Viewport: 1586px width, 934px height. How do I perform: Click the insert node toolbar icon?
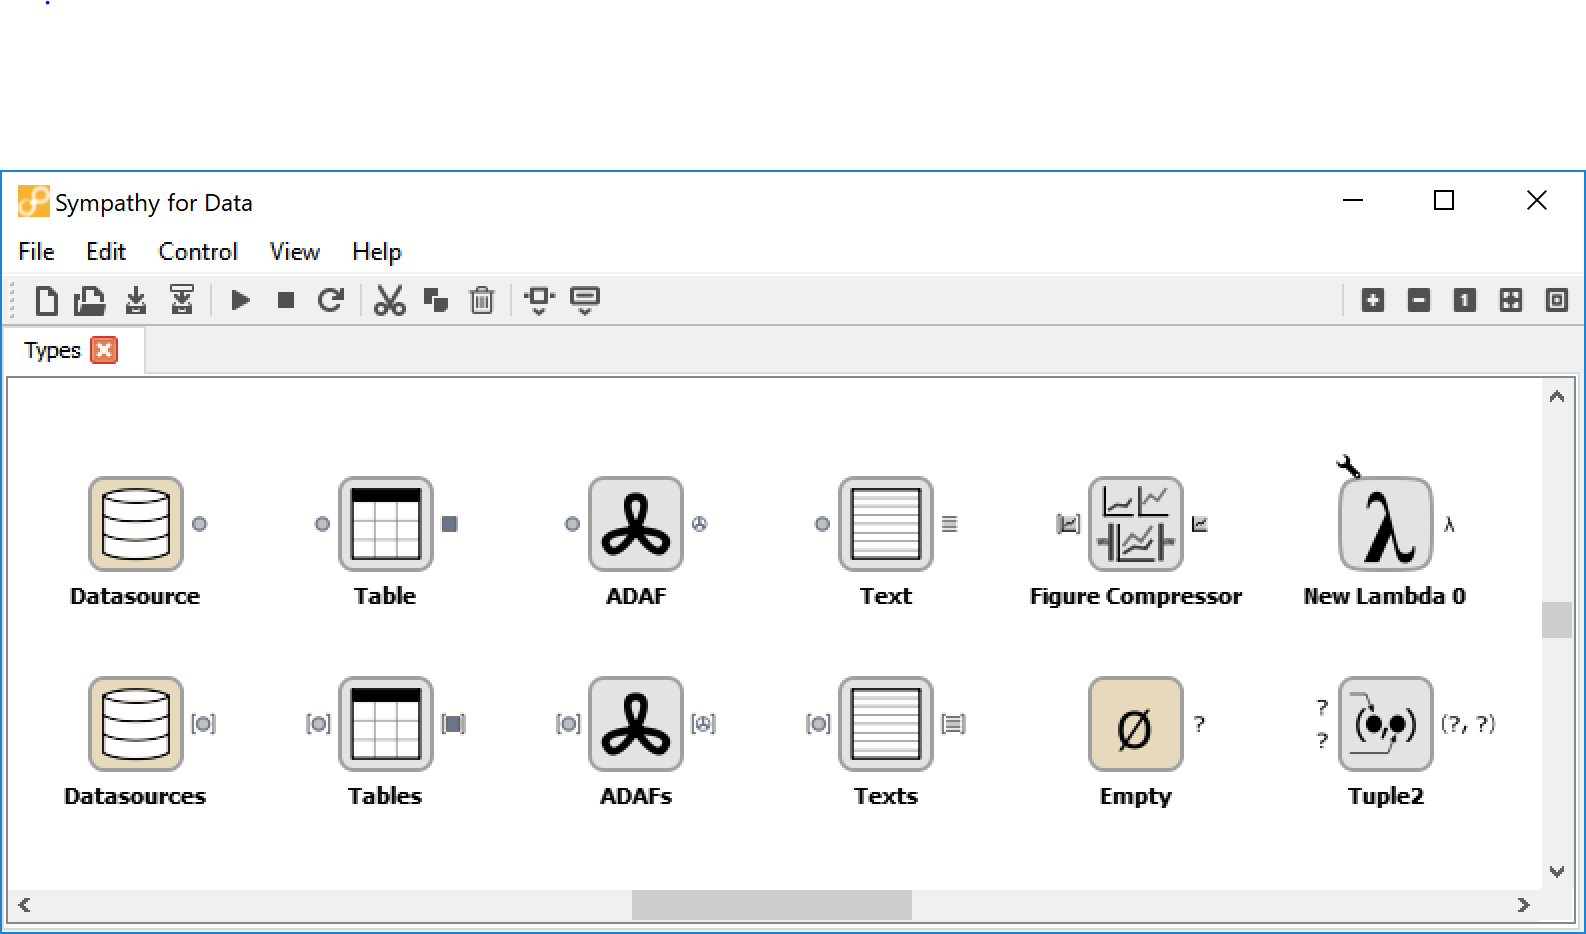click(539, 300)
